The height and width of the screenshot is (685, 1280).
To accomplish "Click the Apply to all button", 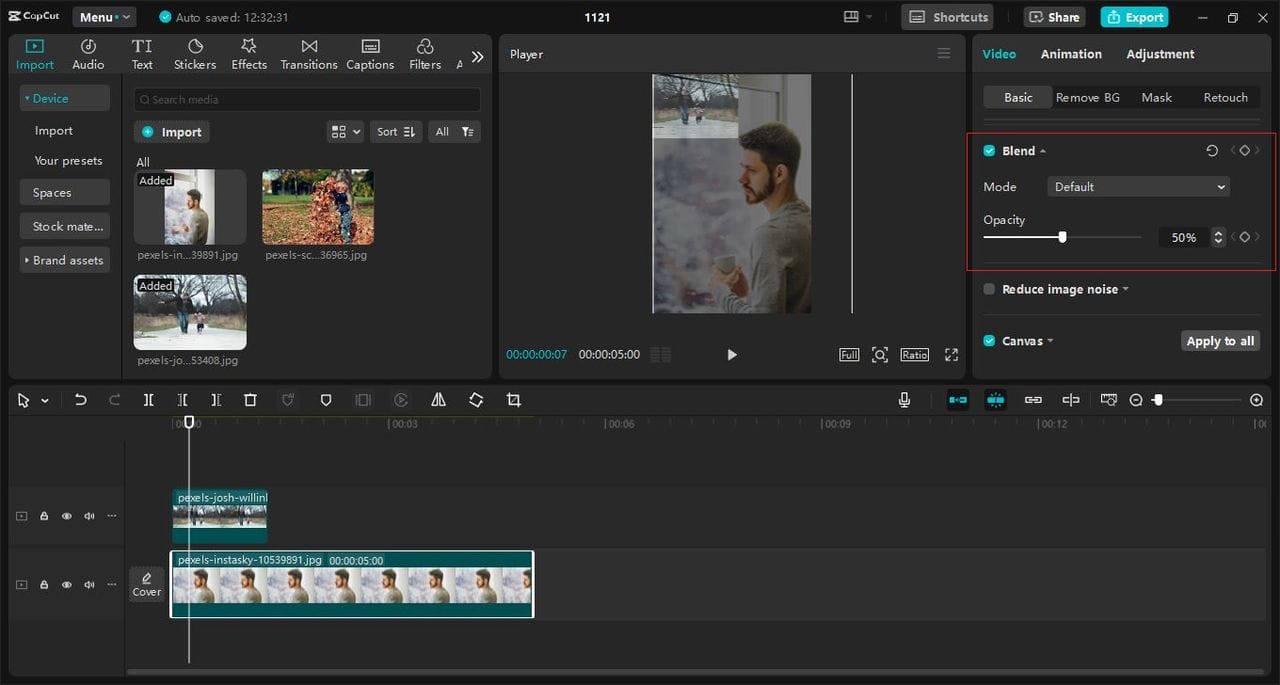I will pos(1220,340).
